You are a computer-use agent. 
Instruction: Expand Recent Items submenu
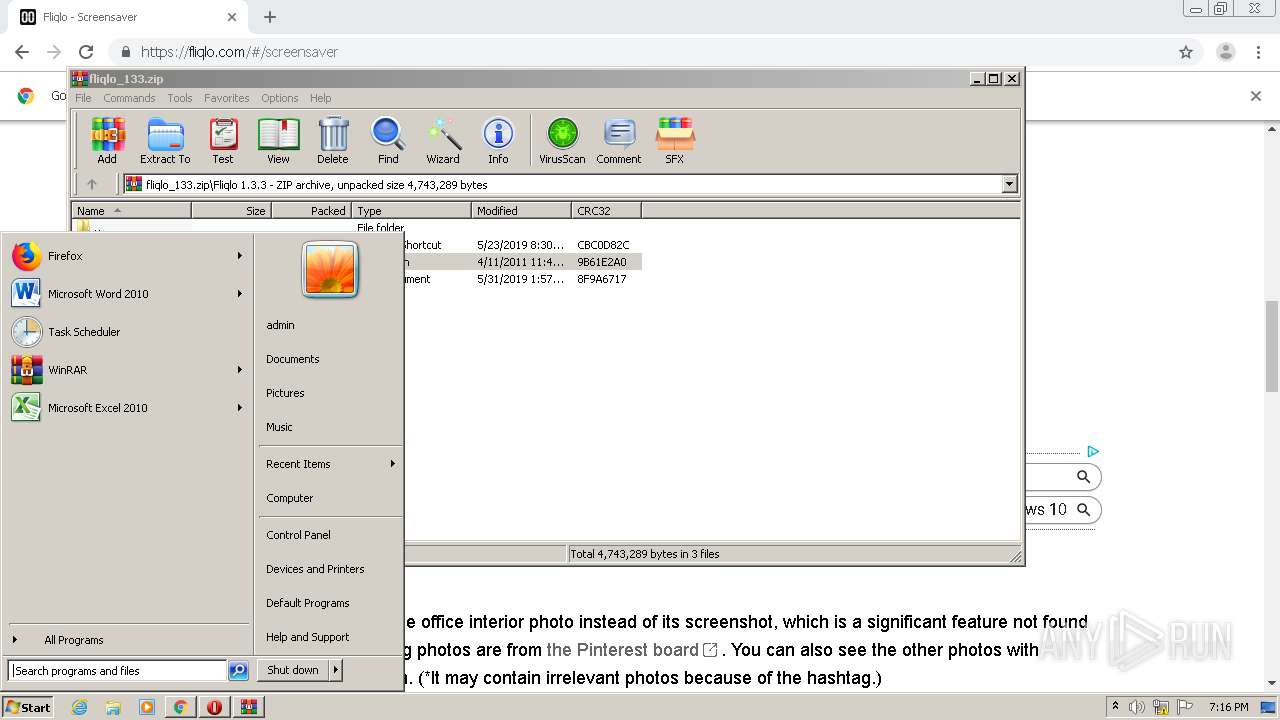(393, 464)
